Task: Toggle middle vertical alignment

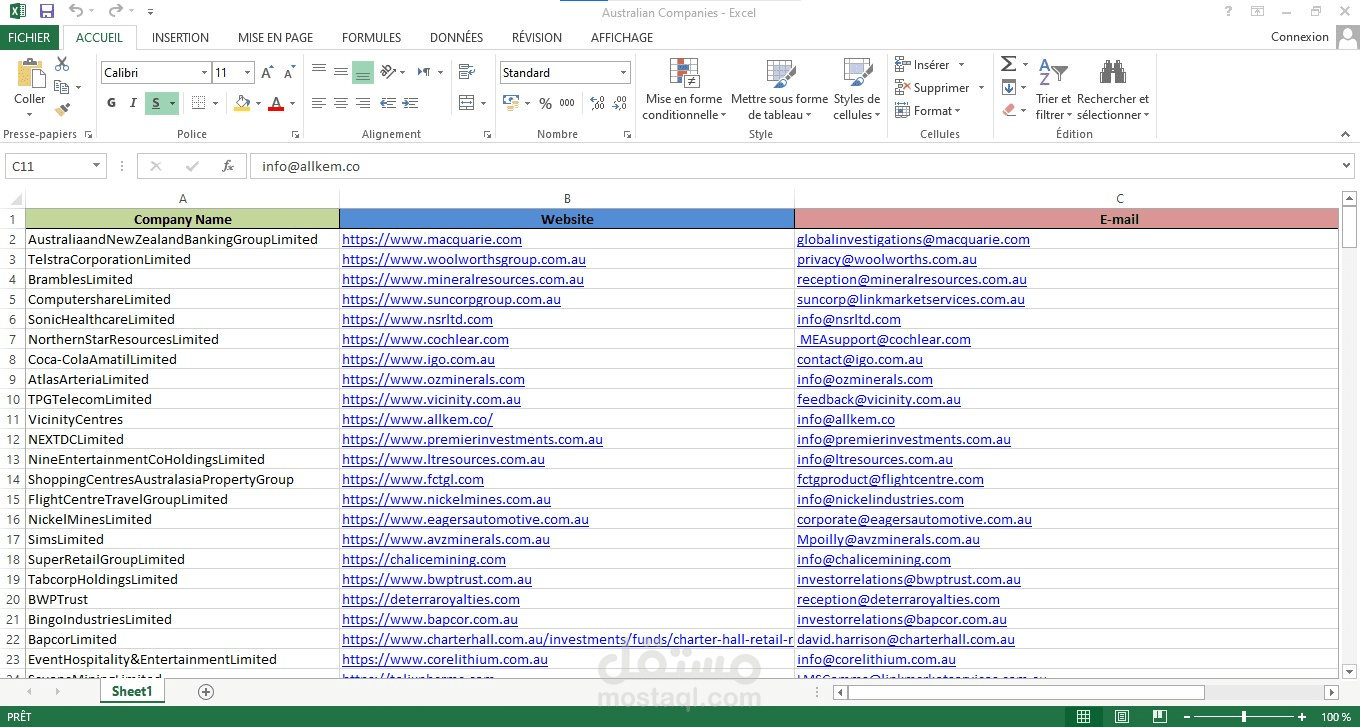Action: pos(341,72)
